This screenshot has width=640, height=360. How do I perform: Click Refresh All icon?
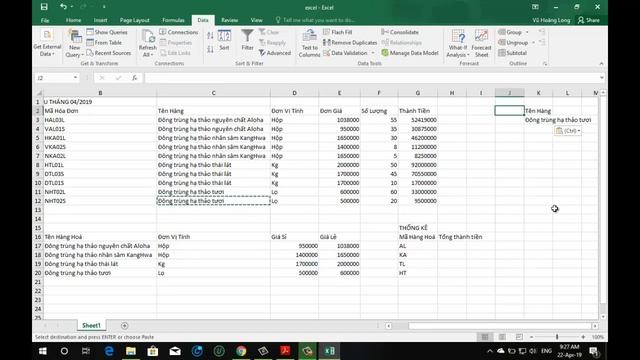[x=147, y=43]
